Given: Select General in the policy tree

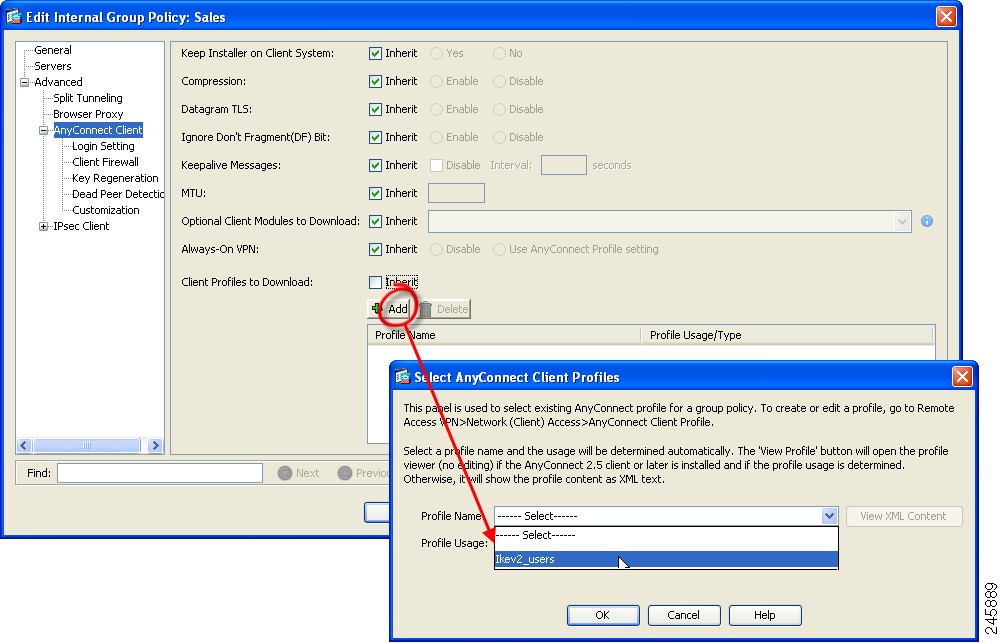Looking at the screenshot, I should 52,50.
